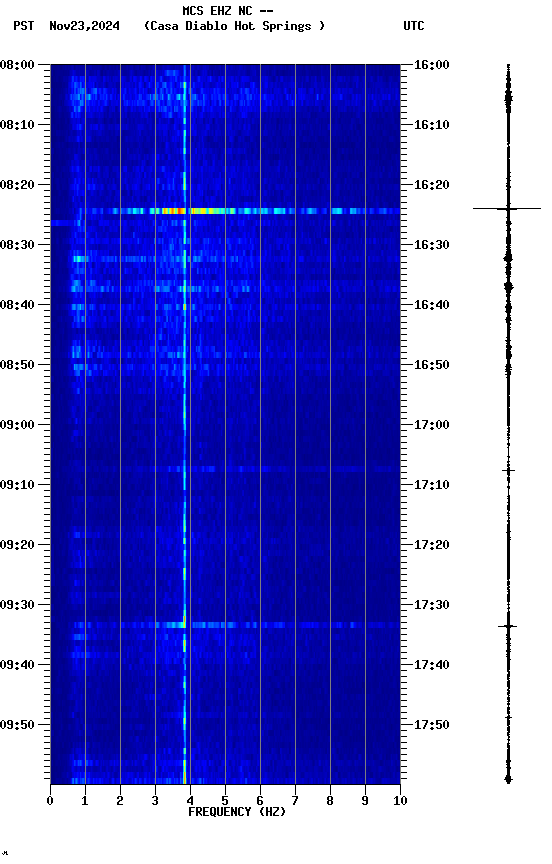Click frequency axis tick label 6
The height and width of the screenshot is (864, 552).
pyautogui.click(x=260, y=801)
